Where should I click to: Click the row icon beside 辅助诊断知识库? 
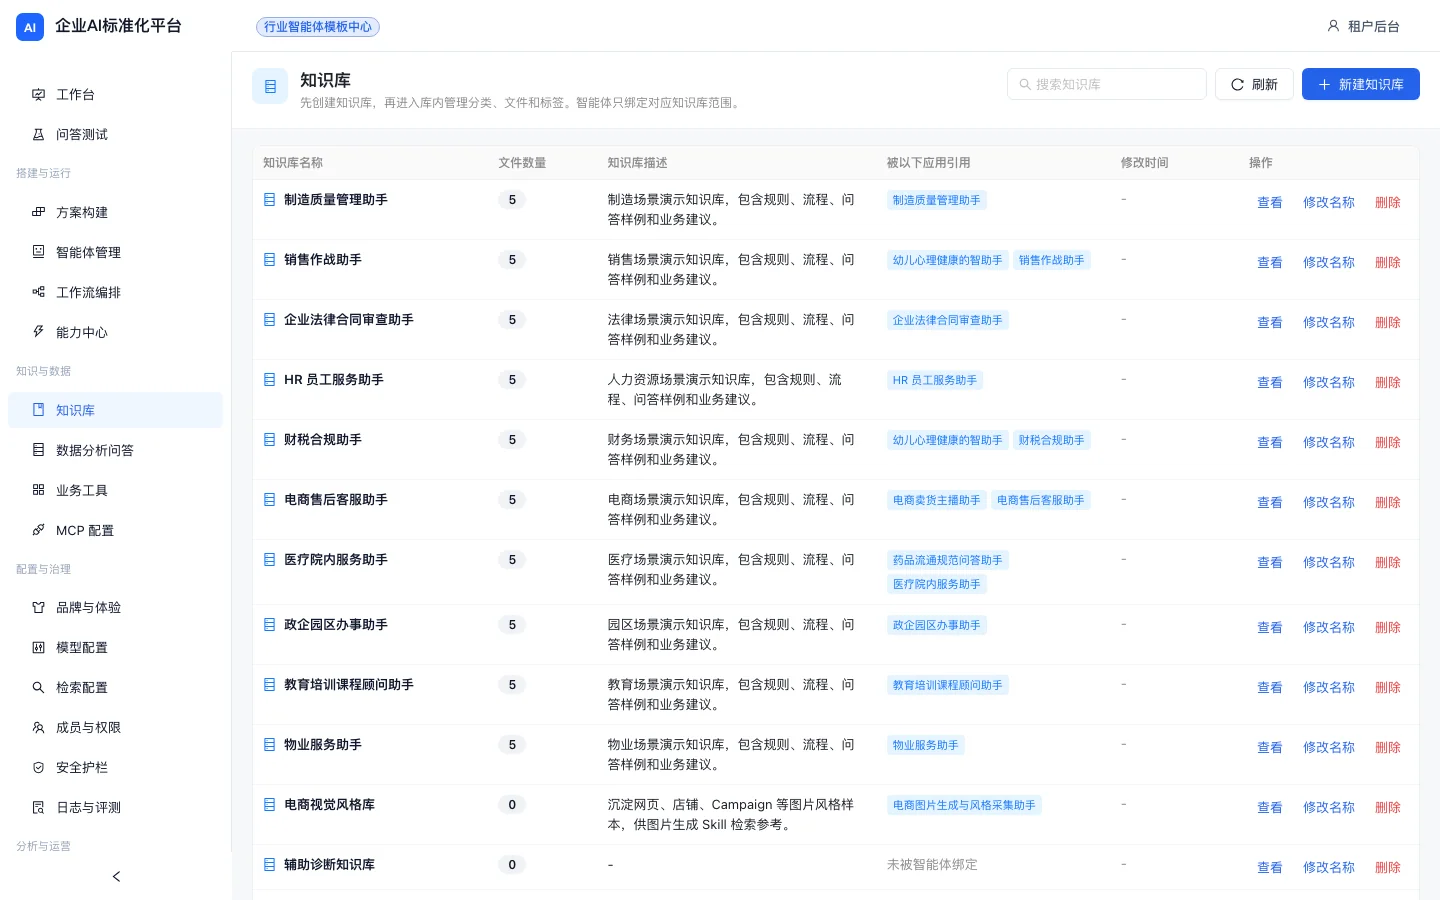269,865
